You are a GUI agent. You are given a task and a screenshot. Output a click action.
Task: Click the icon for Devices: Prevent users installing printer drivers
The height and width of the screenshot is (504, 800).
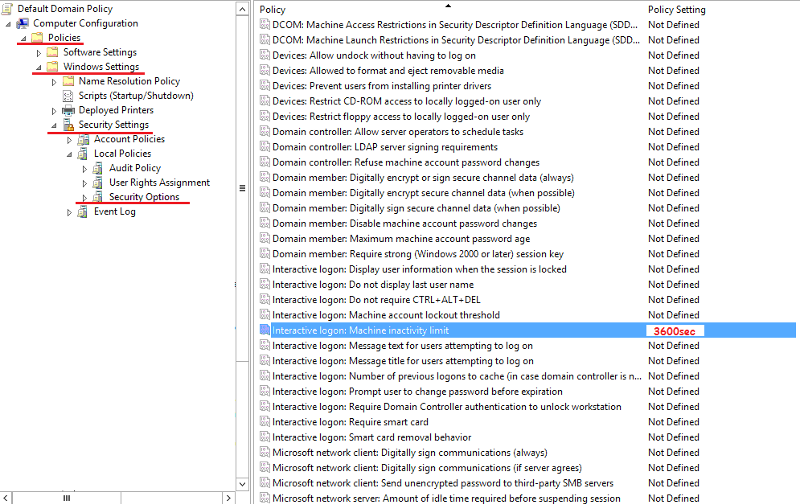(x=265, y=85)
